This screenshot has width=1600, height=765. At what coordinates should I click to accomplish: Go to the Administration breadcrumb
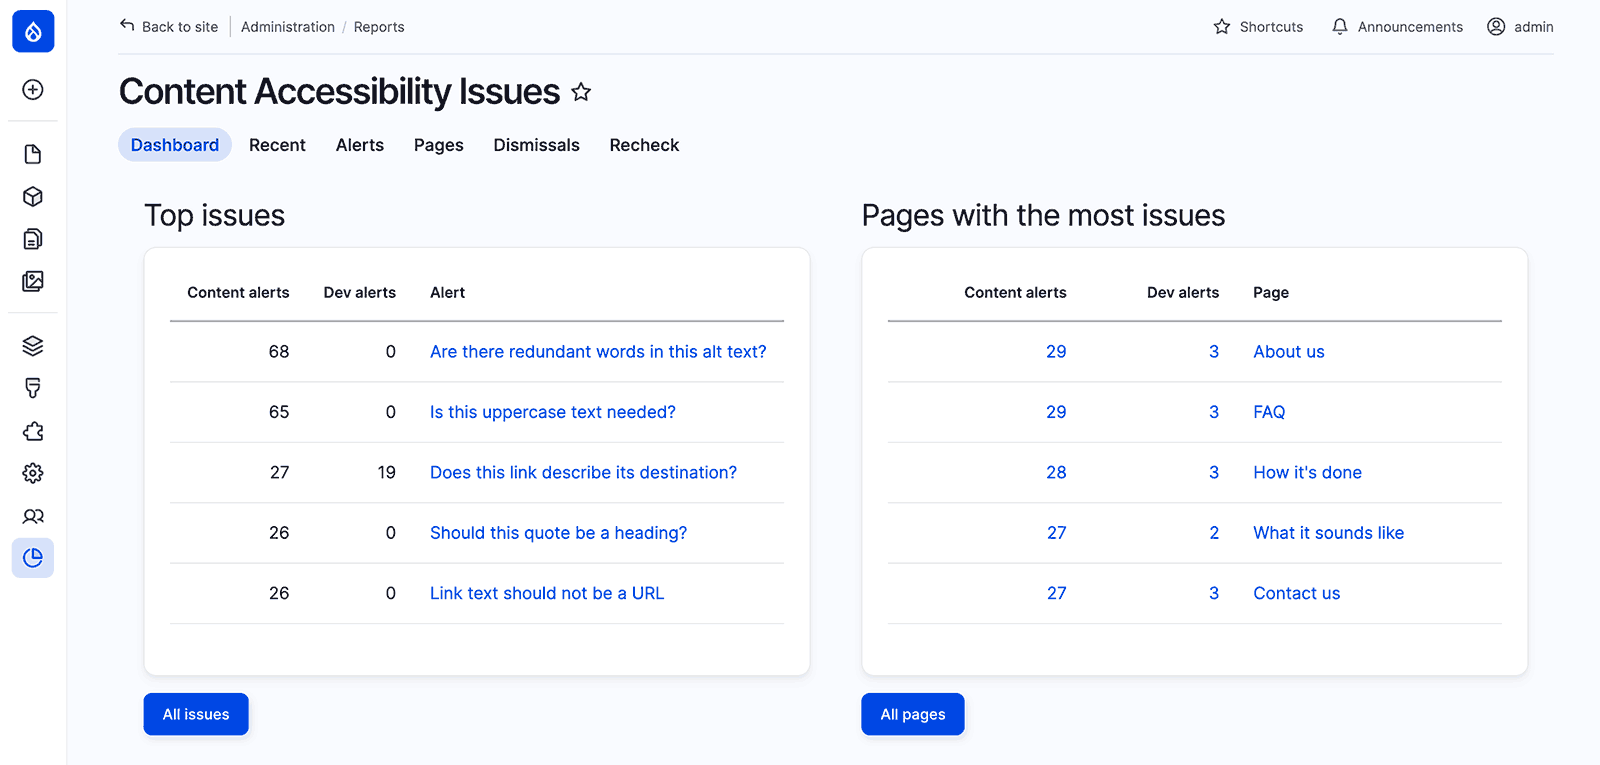(x=288, y=27)
